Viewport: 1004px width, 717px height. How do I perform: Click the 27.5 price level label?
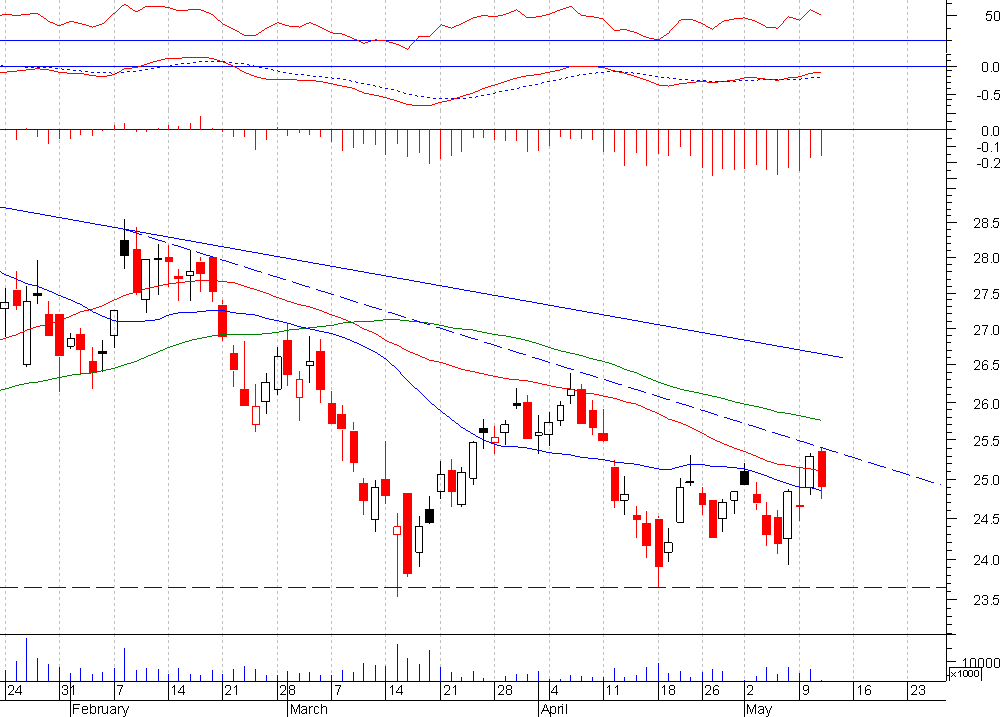[985, 294]
